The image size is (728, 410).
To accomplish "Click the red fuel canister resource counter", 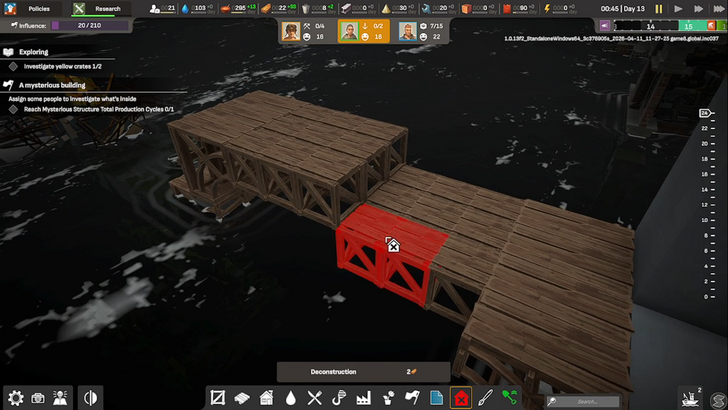I will pos(520,8).
